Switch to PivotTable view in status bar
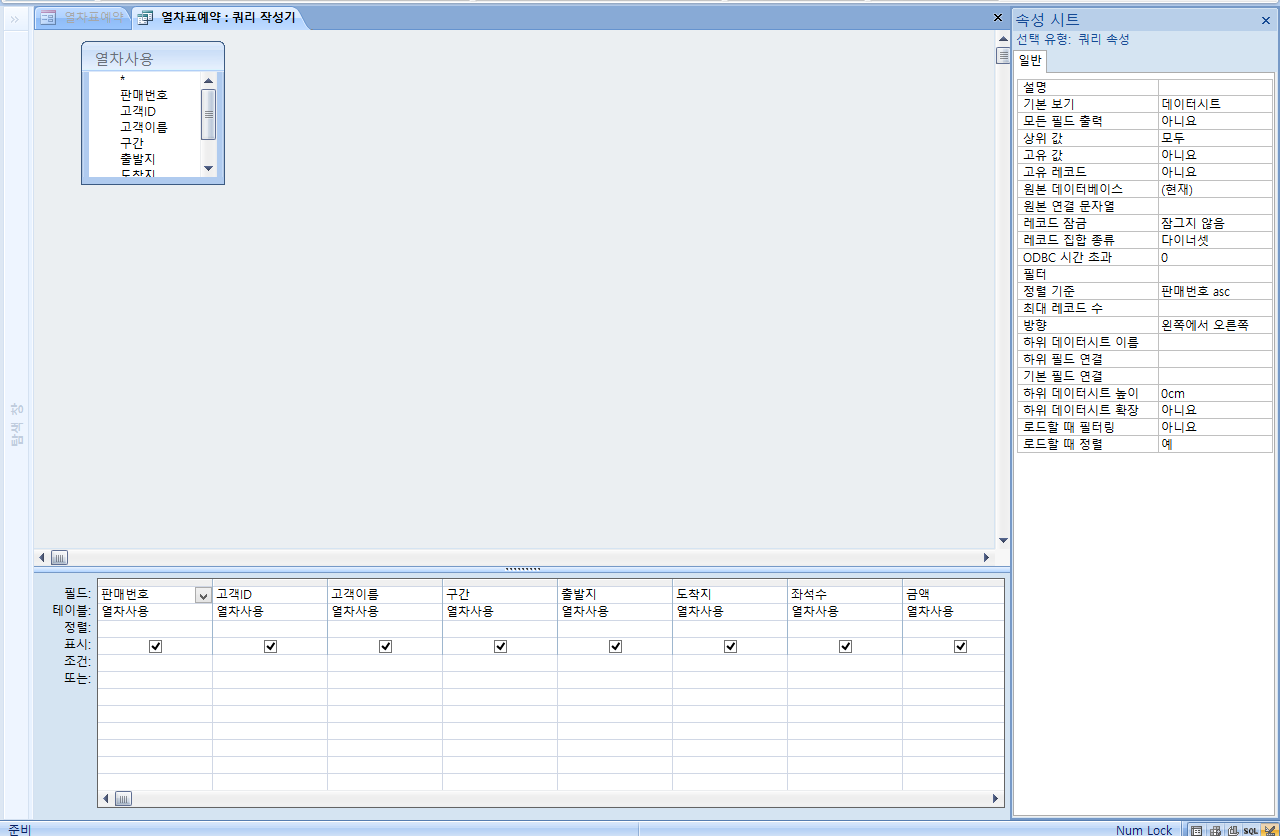 tap(1214, 830)
